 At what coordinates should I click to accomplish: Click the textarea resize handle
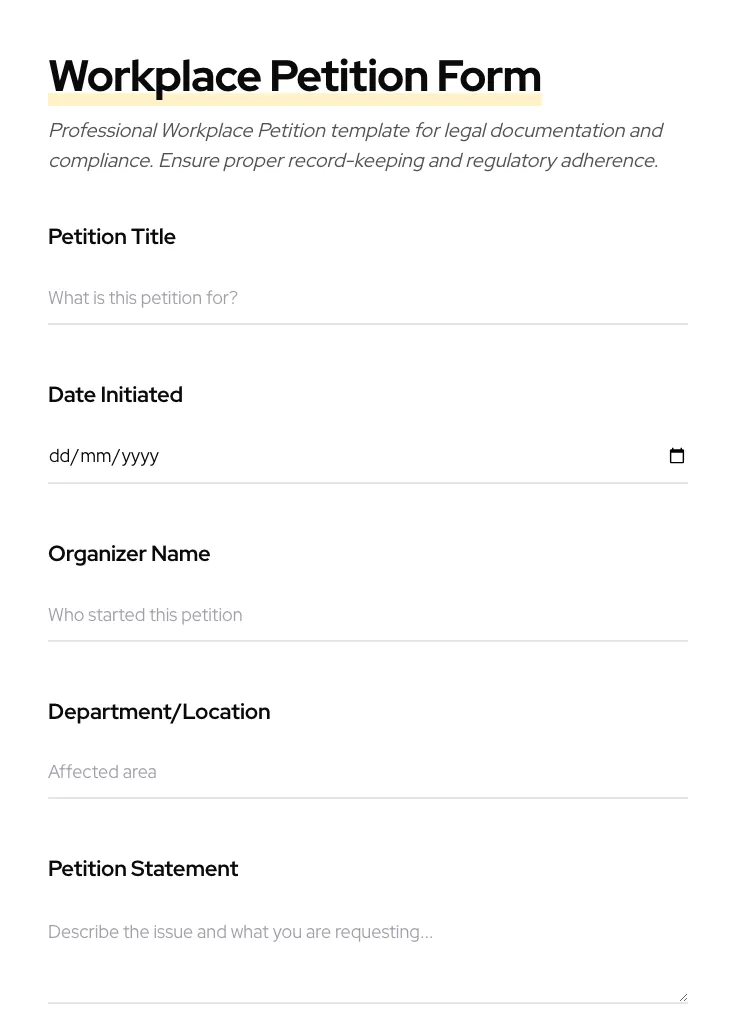(682, 994)
